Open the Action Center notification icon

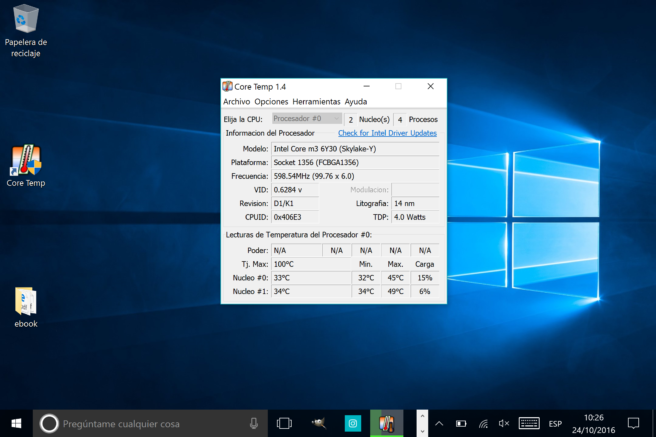coord(633,424)
